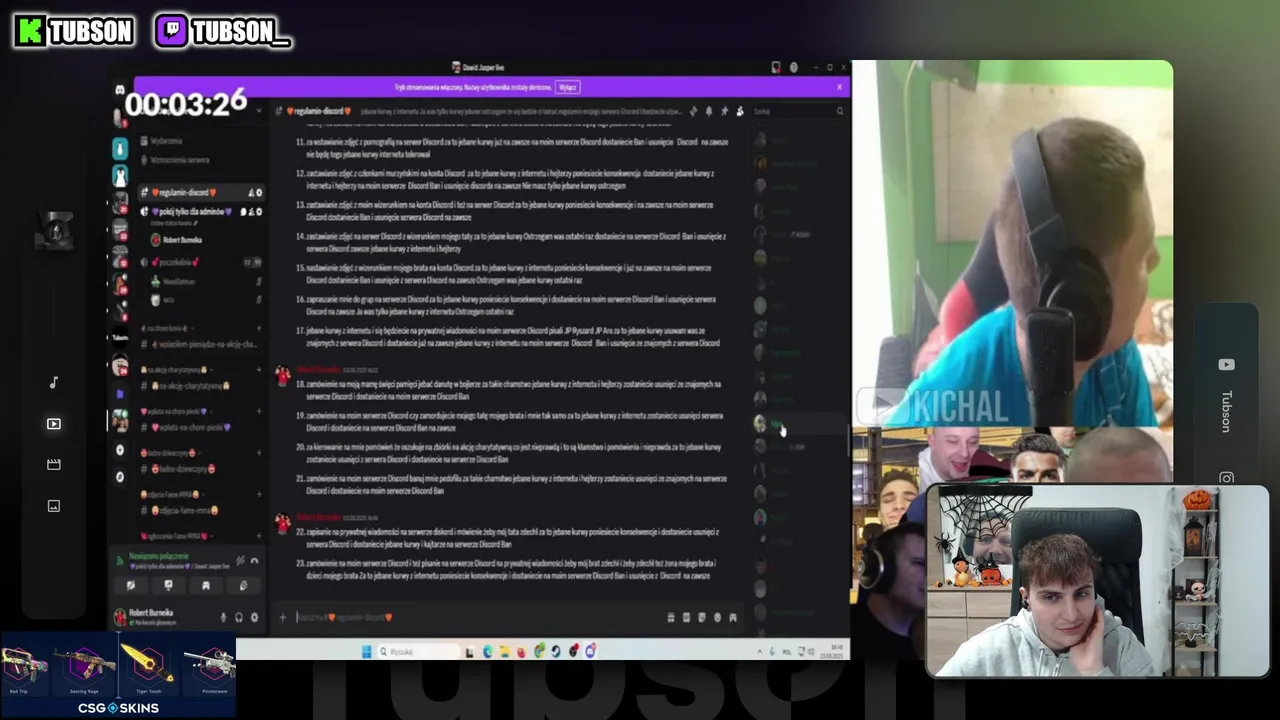Dismiss the purple streamer mode banner
The image size is (1280, 720).
(839, 87)
